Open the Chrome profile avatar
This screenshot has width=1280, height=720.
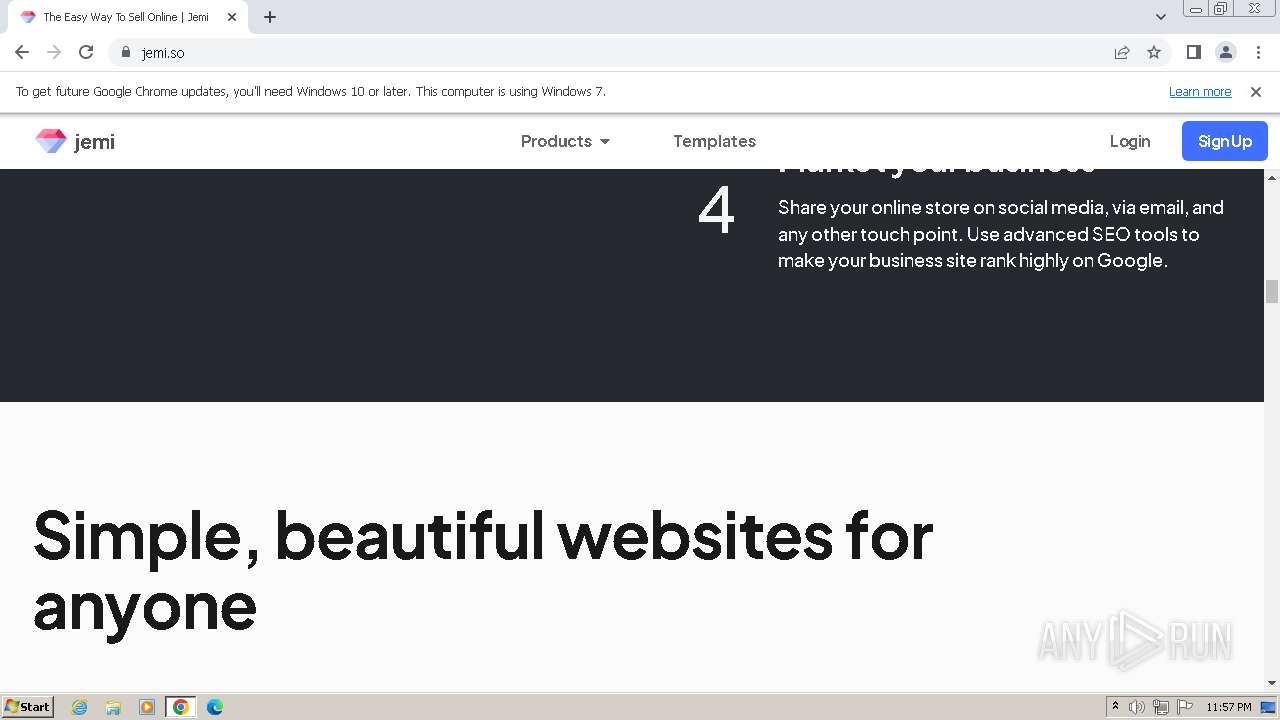(x=1226, y=52)
